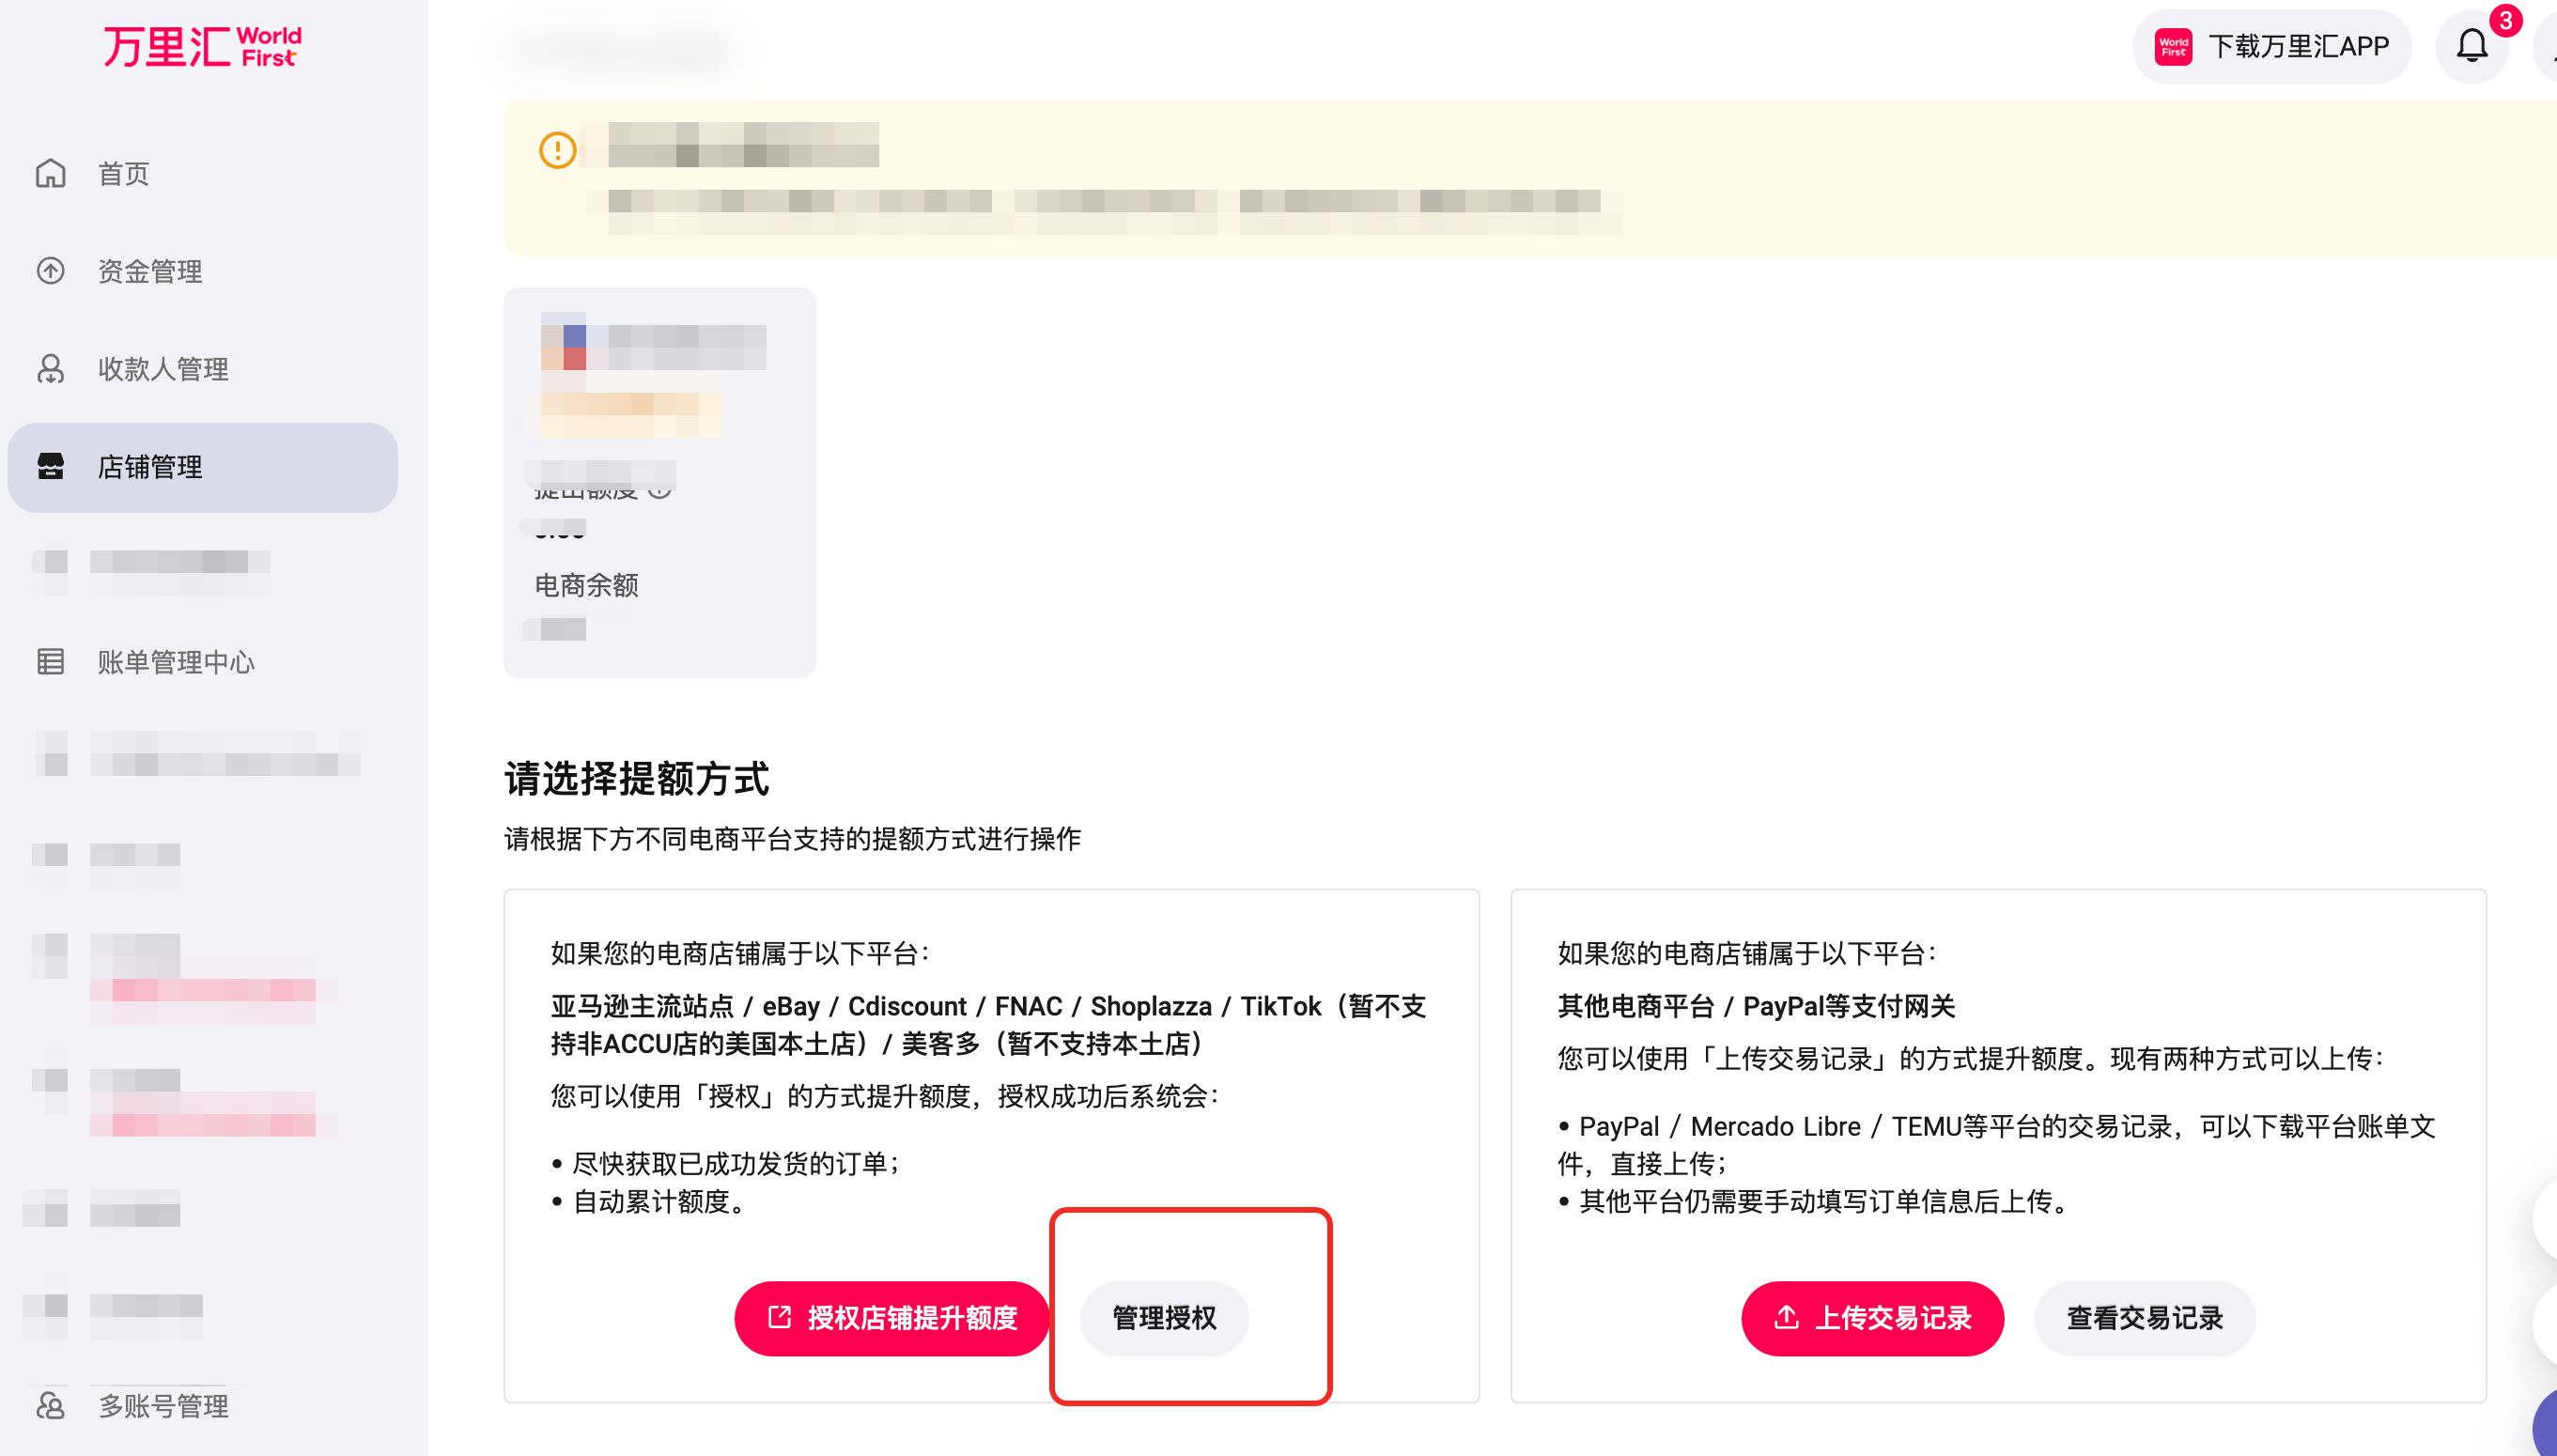Click the 账单管理中心 list icon

click(x=51, y=662)
